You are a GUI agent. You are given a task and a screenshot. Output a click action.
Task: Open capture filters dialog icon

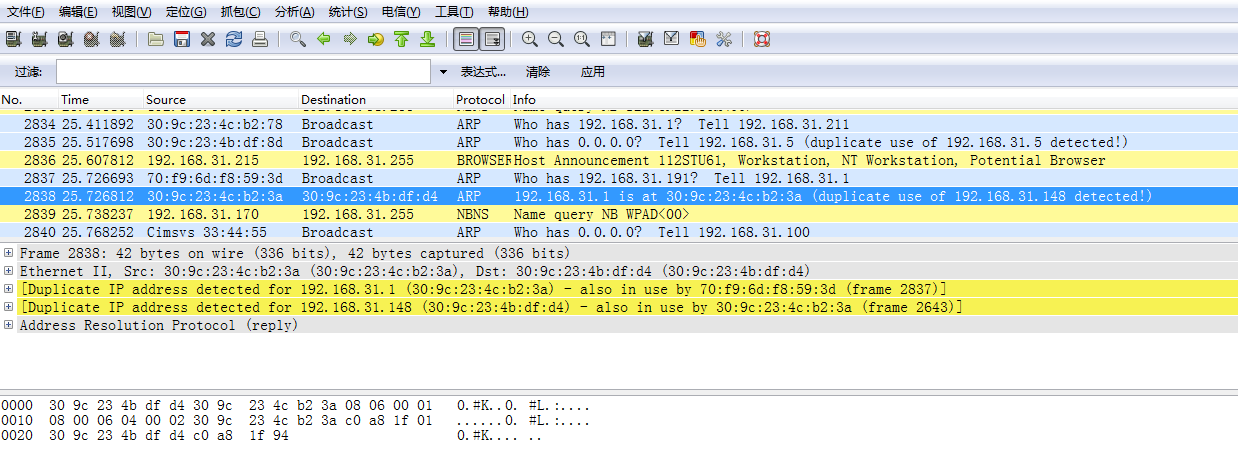pos(646,39)
